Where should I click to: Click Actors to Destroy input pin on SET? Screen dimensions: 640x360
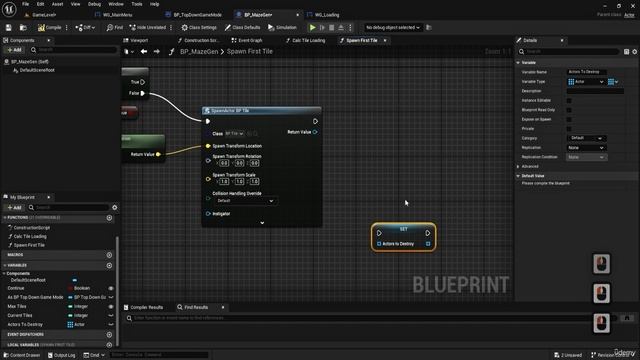click(379, 244)
